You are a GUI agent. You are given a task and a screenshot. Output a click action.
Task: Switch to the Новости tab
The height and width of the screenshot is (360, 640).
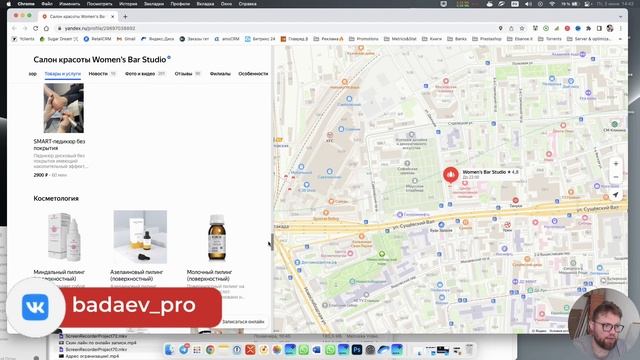[x=102, y=74]
